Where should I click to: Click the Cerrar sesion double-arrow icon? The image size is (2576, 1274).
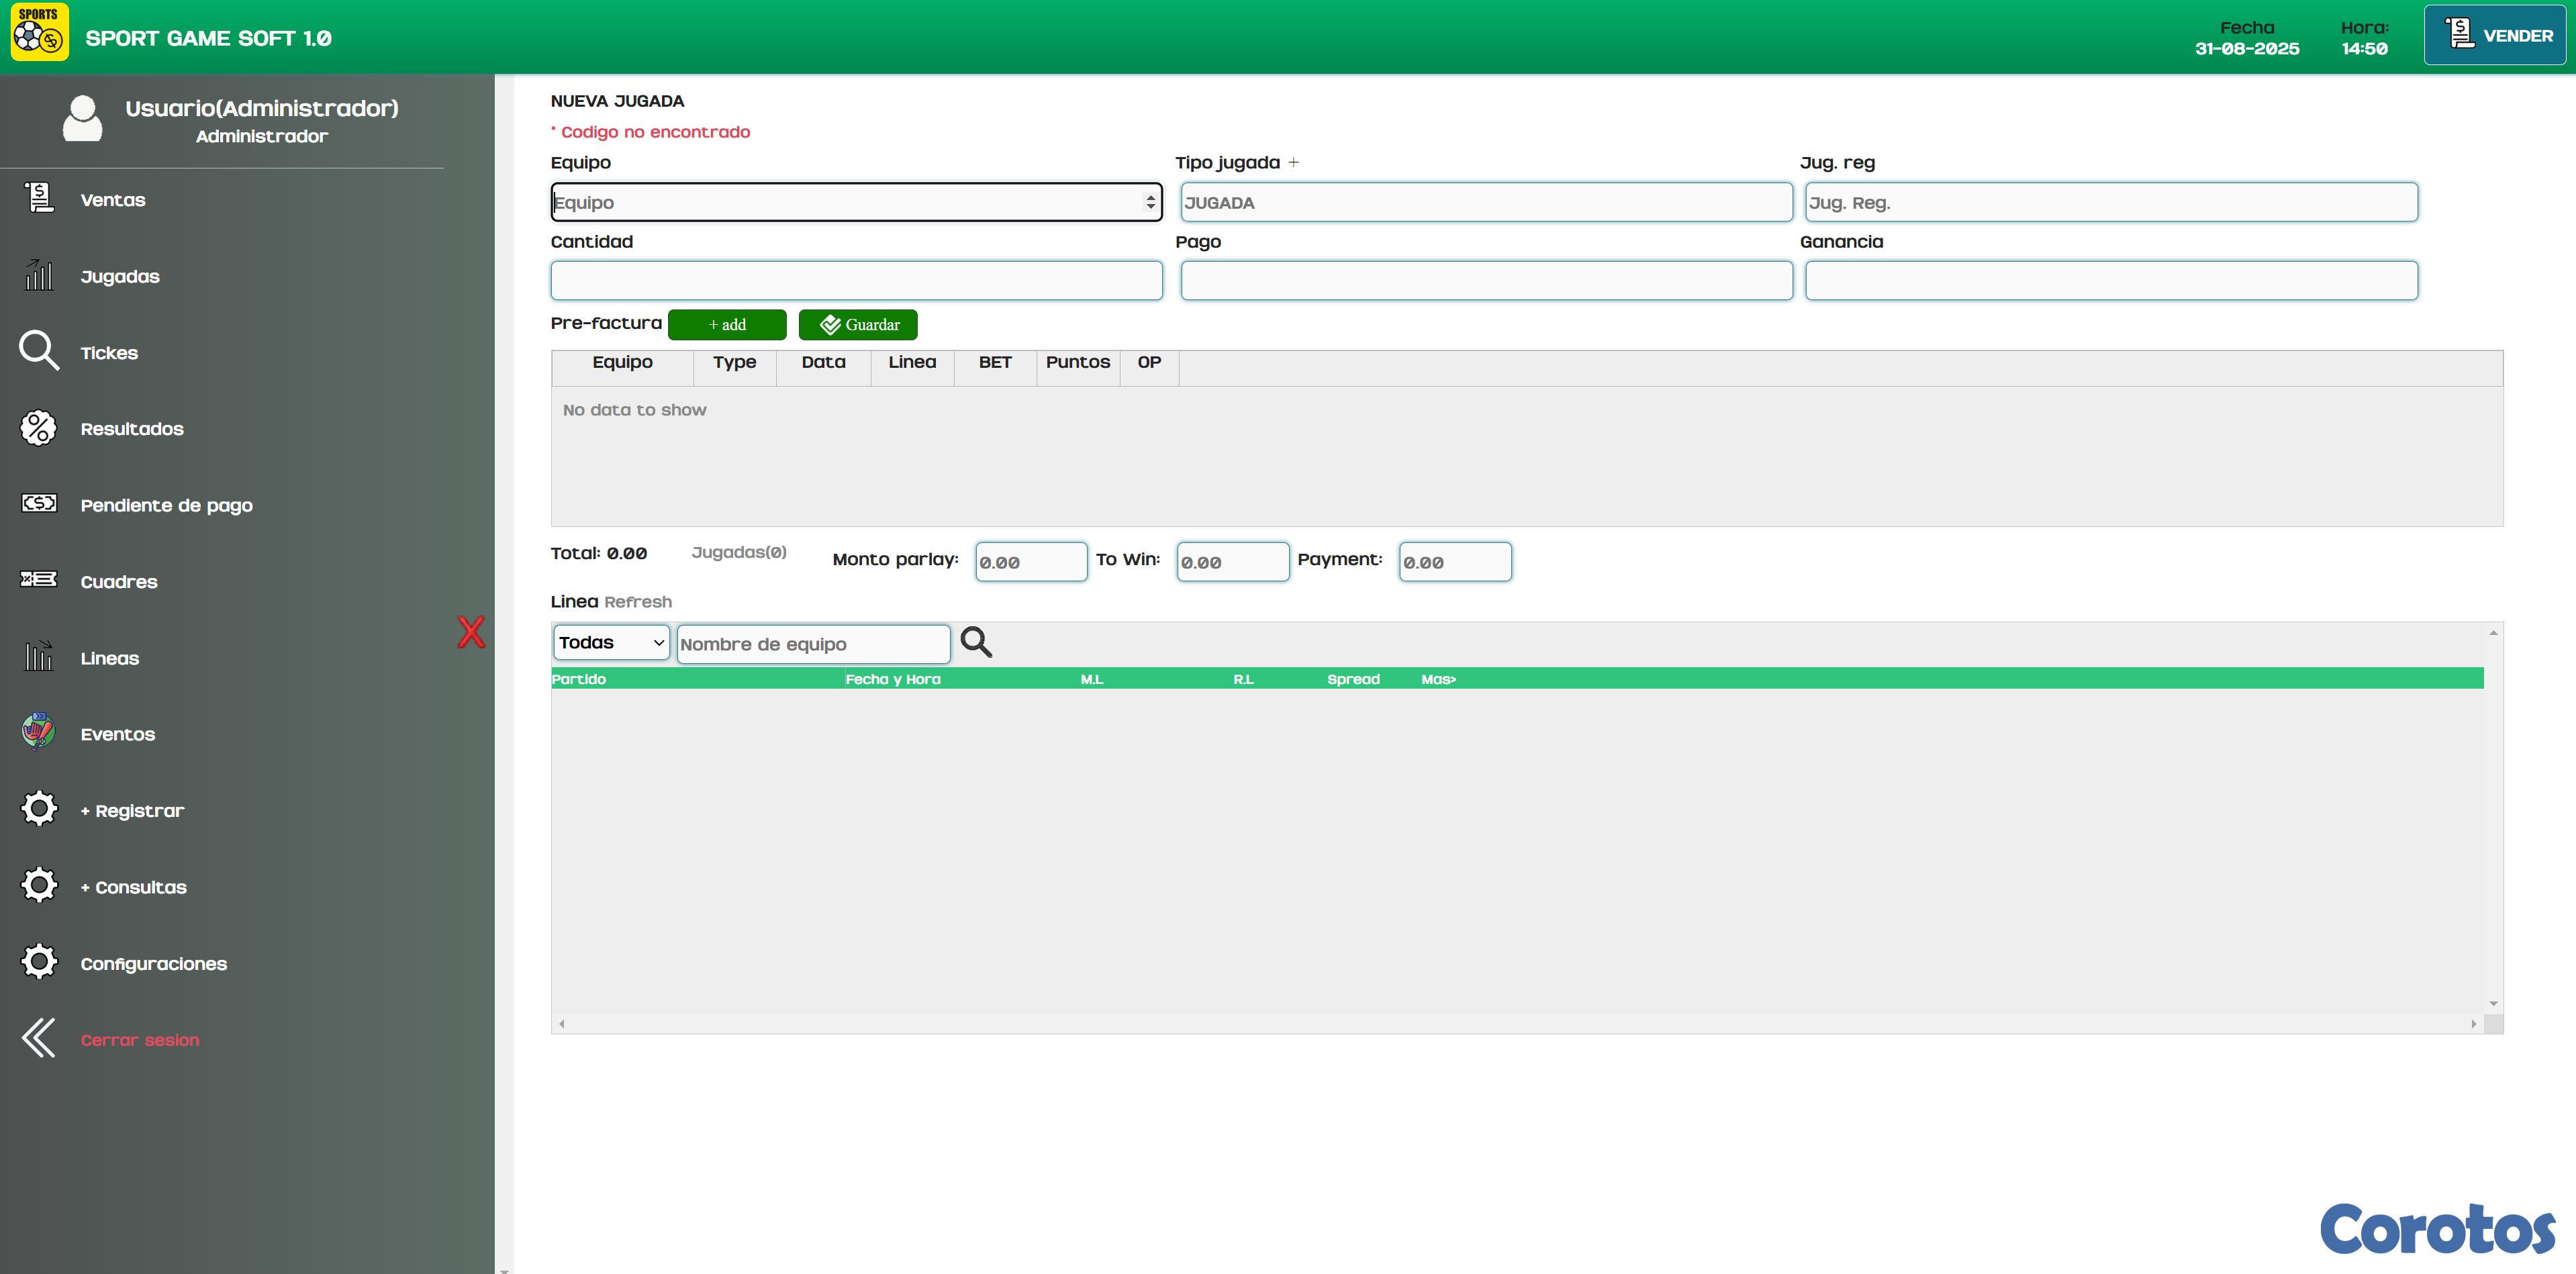[39, 1038]
